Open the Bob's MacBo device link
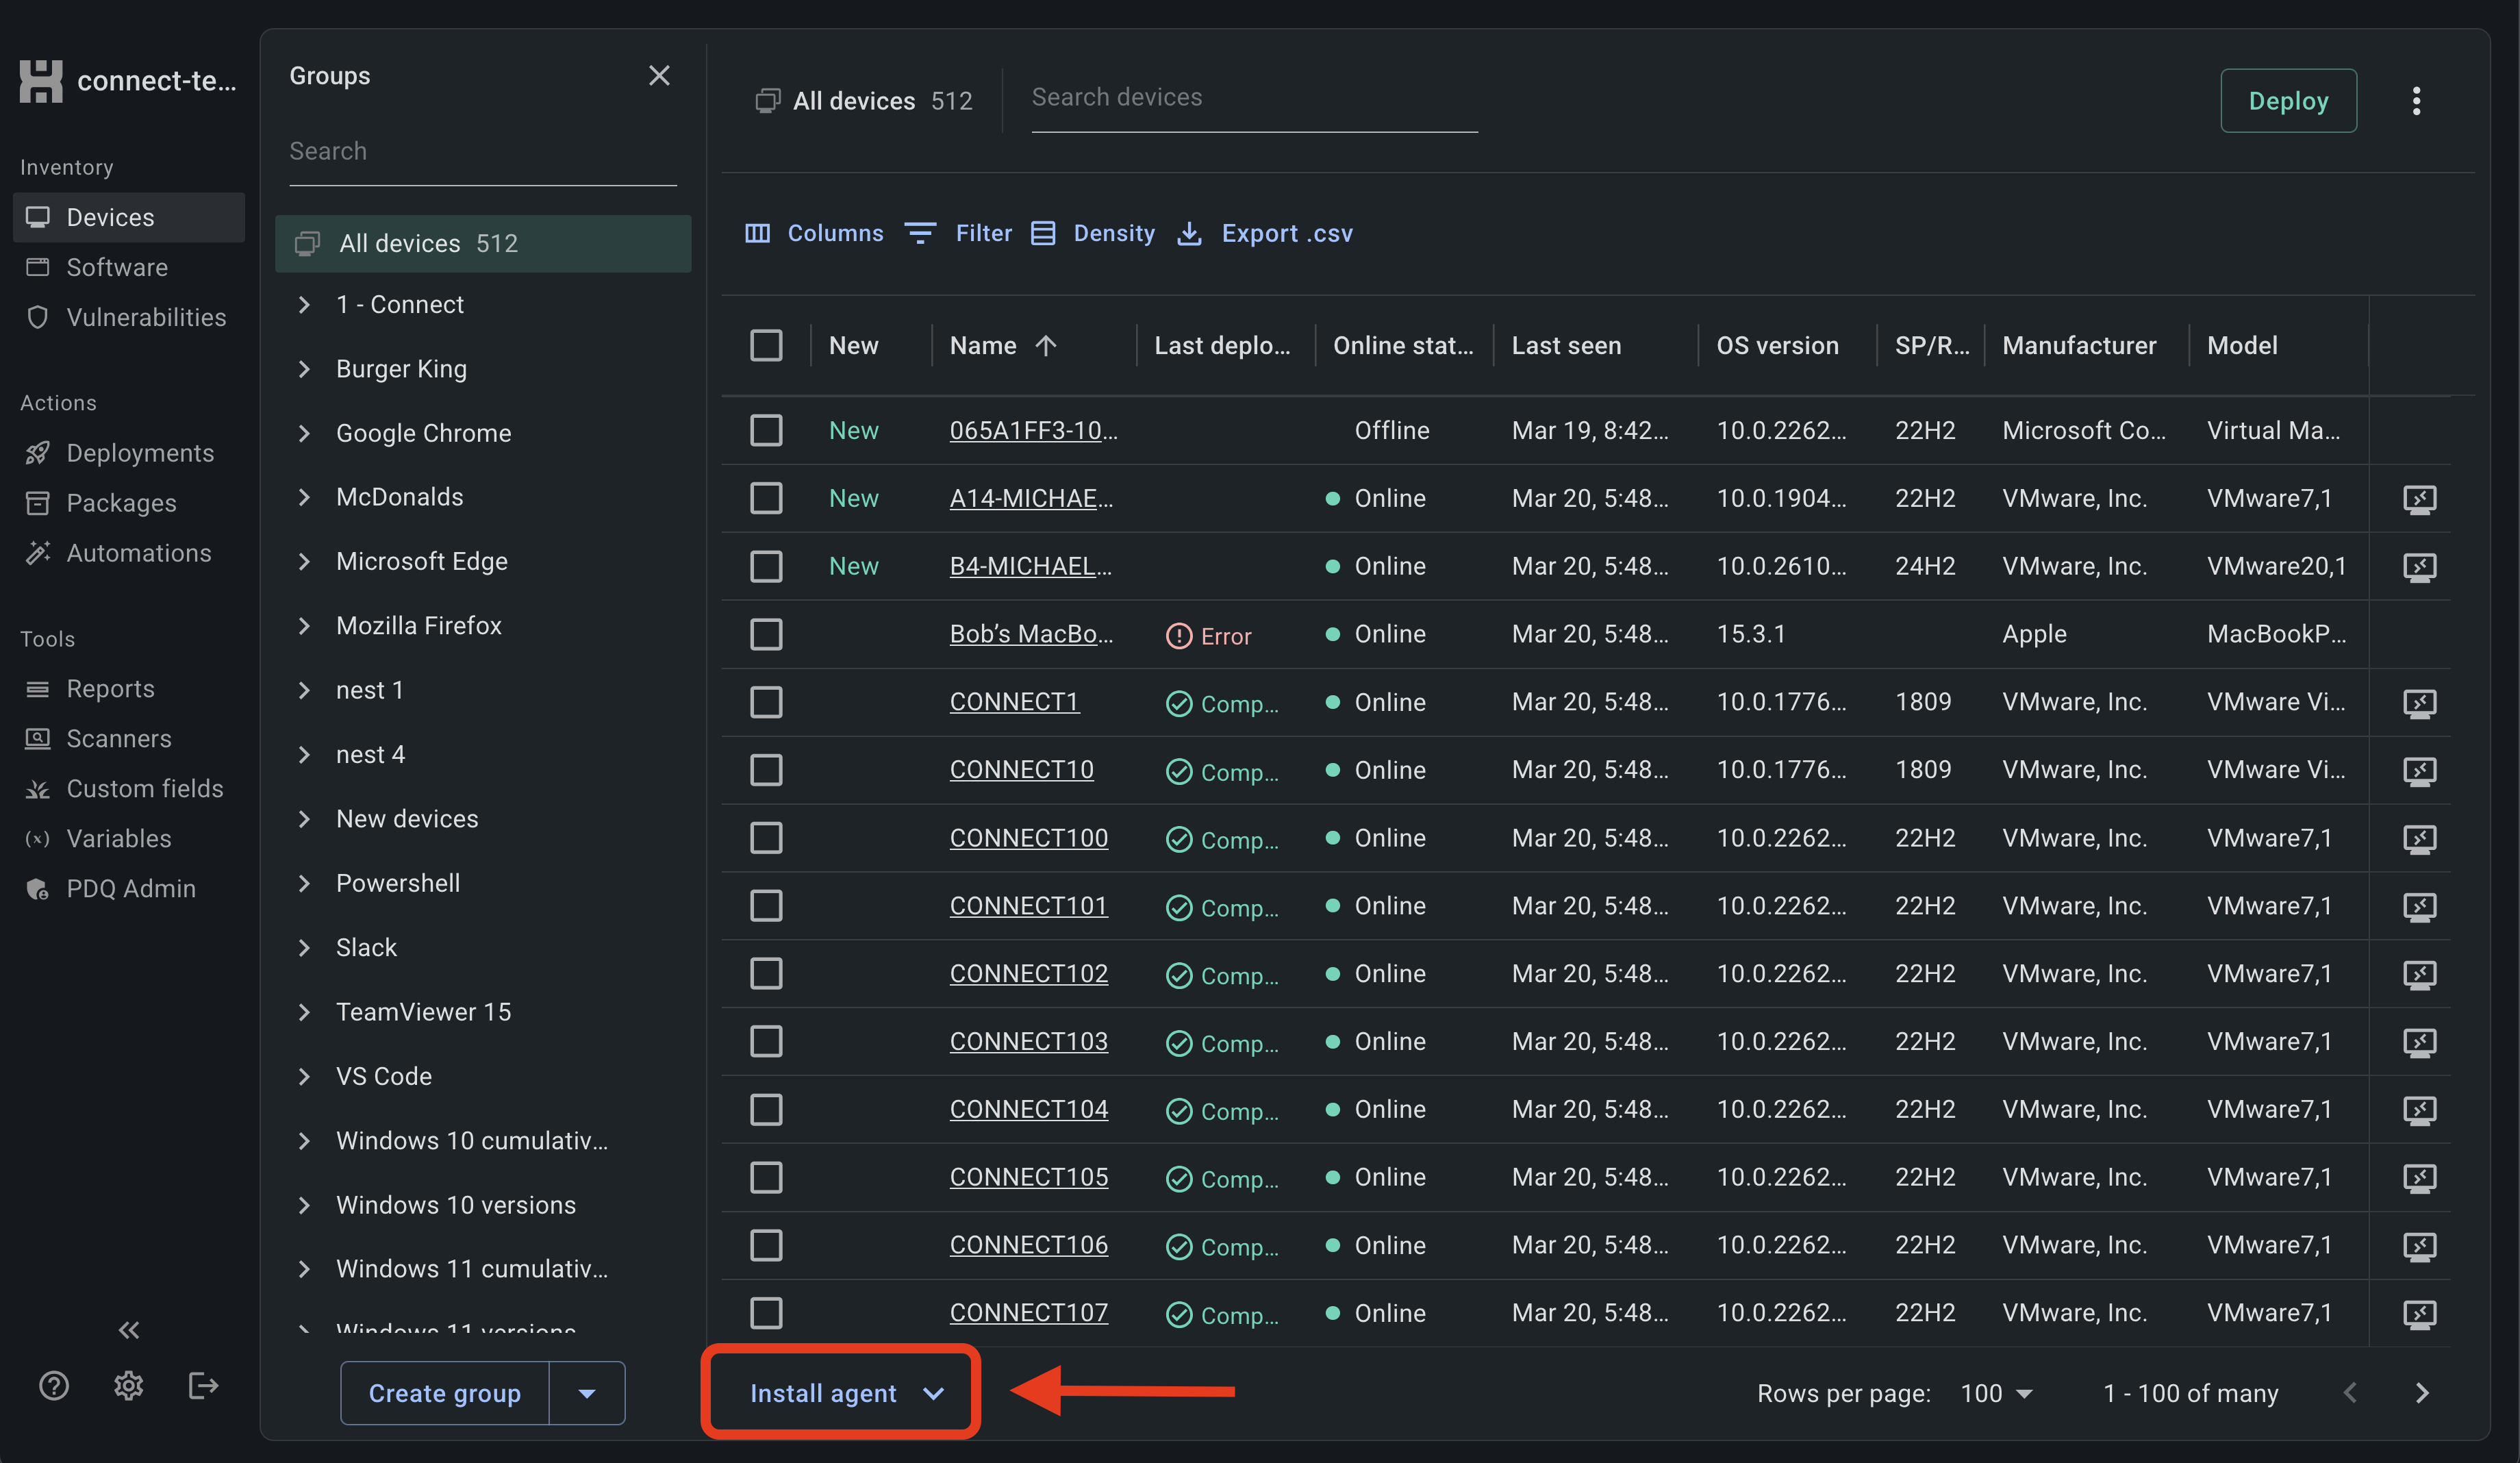This screenshot has height=1463, width=2520. (1031, 634)
